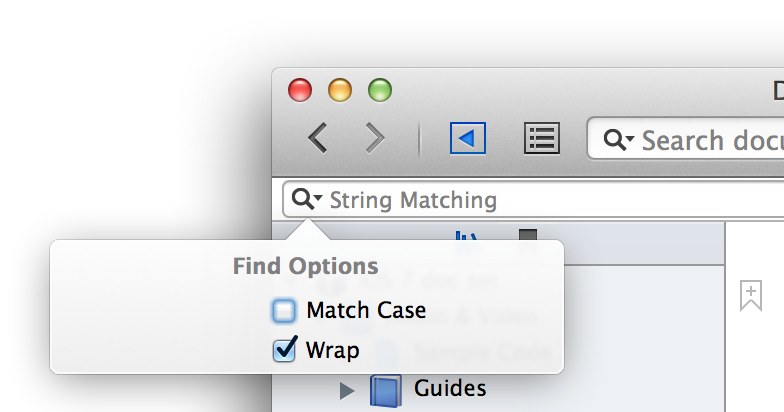Viewport: 784px width, 412px height.
Task: Toggle Match Case via its text label
Action: [366, 310]
